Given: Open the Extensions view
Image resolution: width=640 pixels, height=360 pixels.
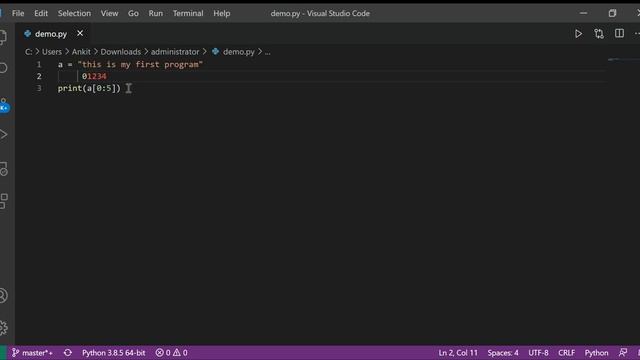Looking at the screenshot, I should (4, 201).
